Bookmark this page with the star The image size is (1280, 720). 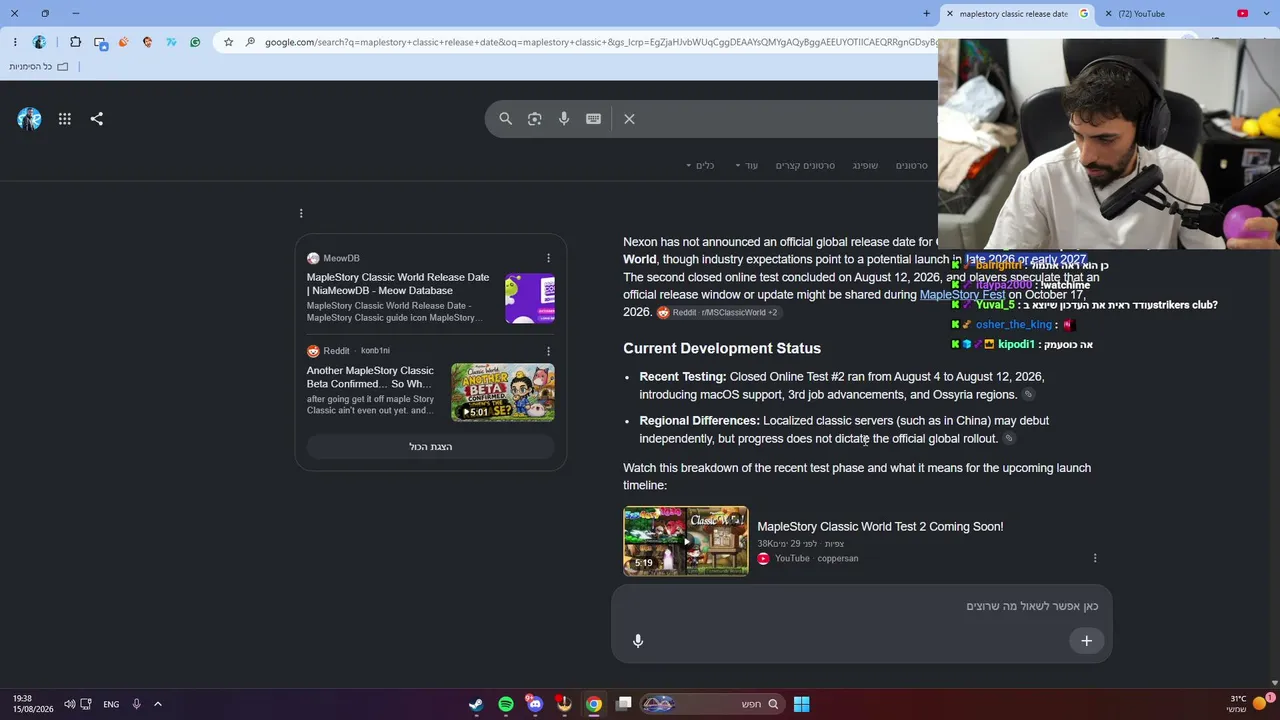pos(229,42)
